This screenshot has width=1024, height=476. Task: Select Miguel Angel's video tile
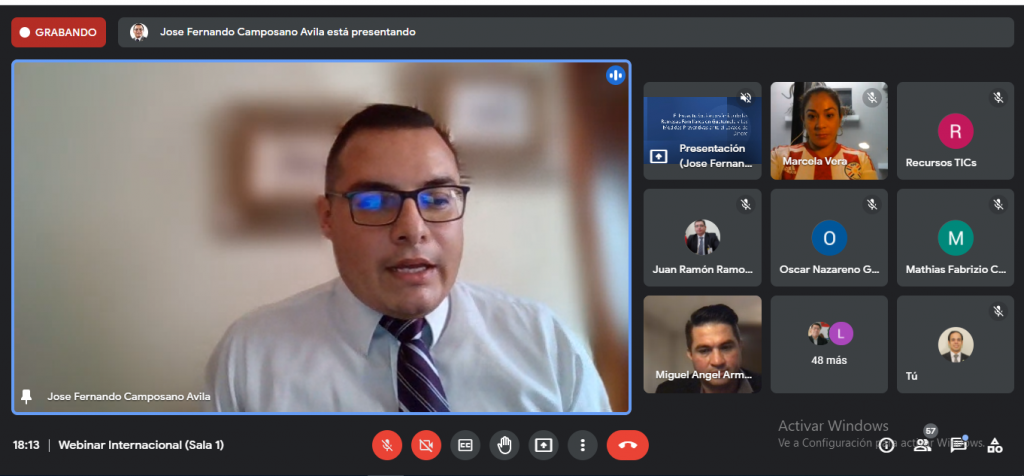pyautogui.click(x=702, y=344)
